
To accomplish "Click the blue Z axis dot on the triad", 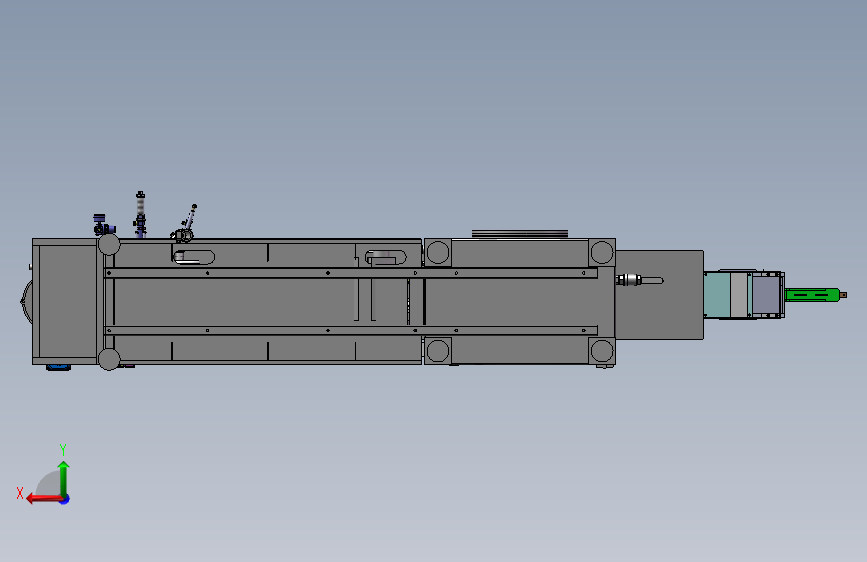I will click(x=65, y=499).
